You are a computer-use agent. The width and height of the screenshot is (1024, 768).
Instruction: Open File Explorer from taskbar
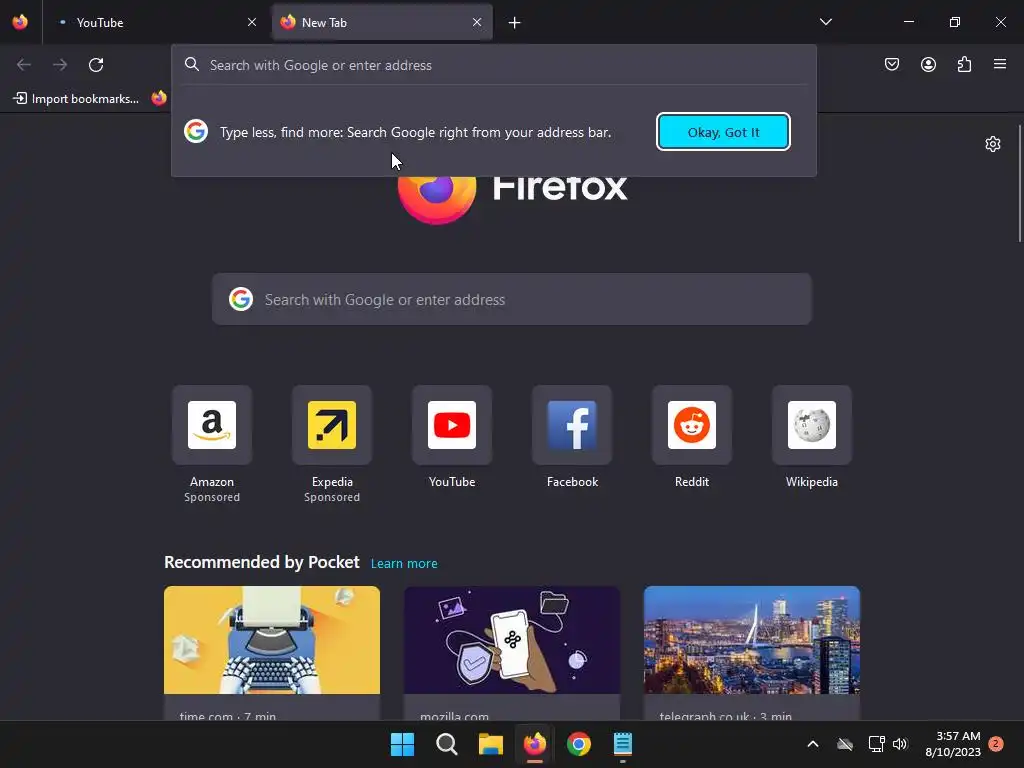pos(490,744)
